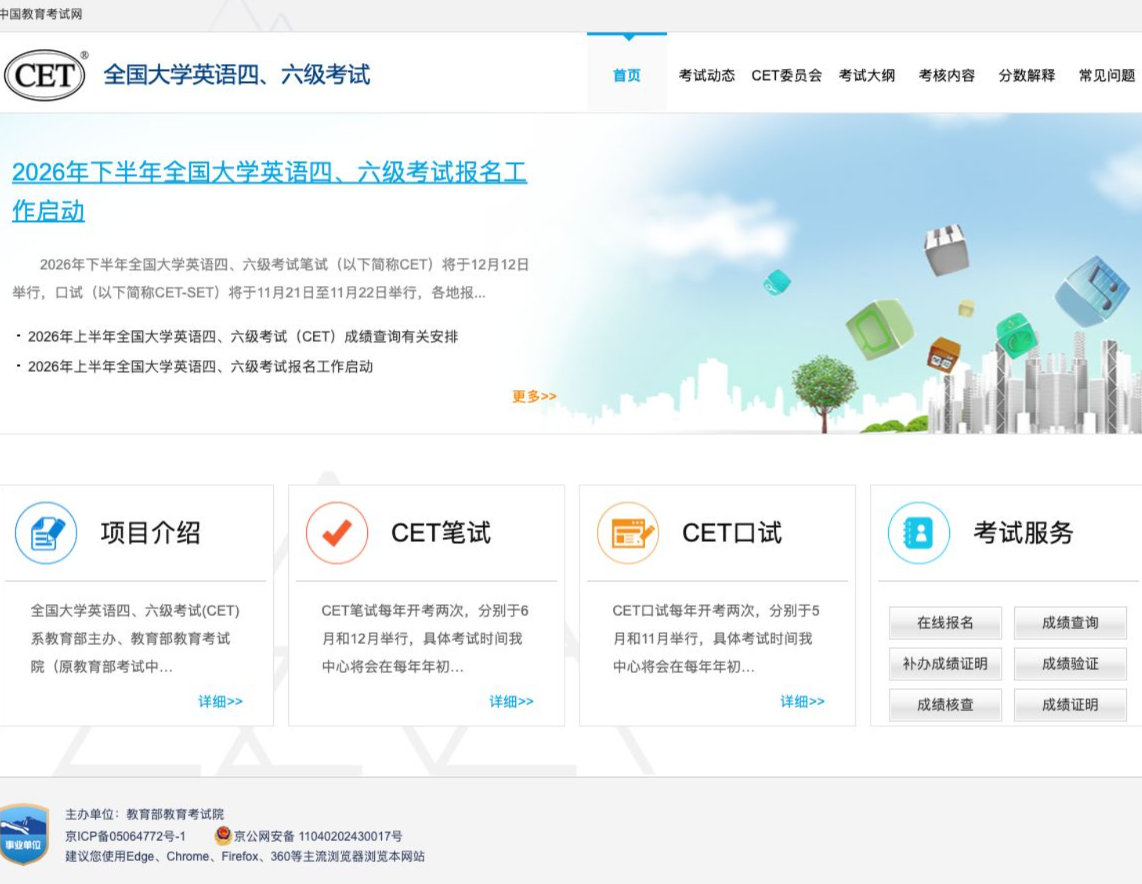The image size is (1142, 884).
Task: Click the 中国教育考试网 link at top
Action: [41, 14]
